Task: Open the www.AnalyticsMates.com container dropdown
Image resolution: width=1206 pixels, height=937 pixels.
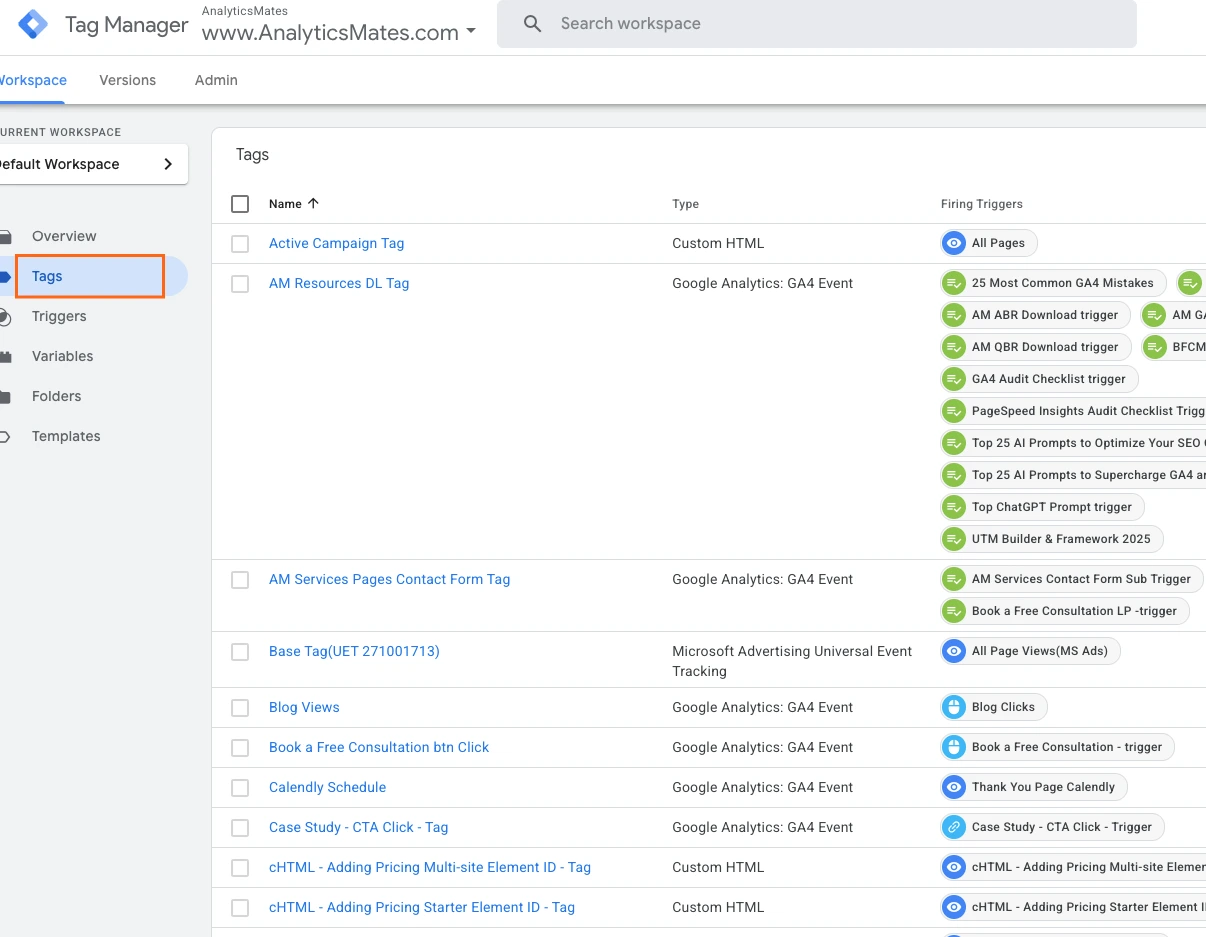Action: point(339,32)
